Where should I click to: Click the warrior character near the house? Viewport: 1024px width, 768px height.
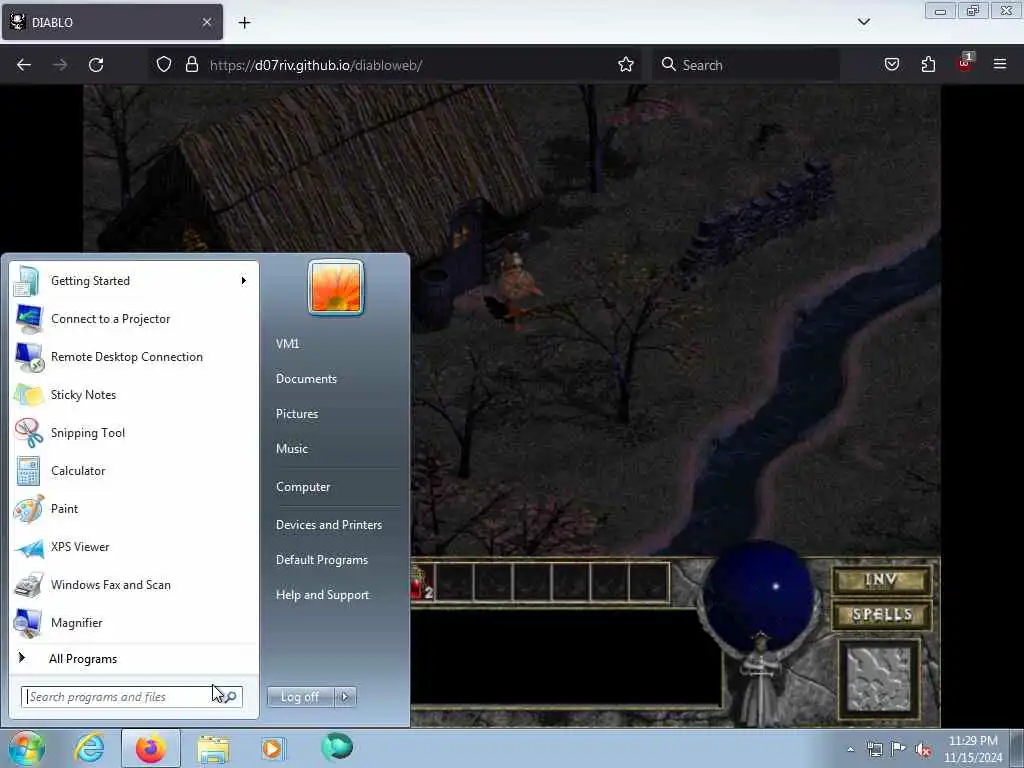pos(515,291)
